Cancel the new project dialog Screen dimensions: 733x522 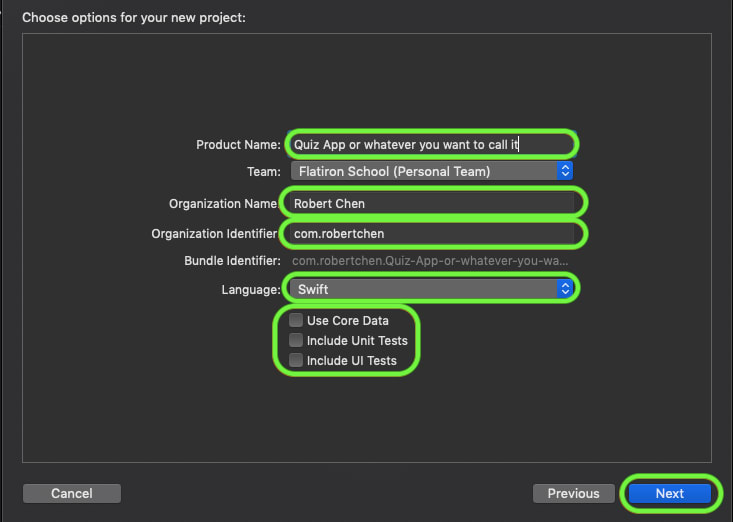click(72, 493)
